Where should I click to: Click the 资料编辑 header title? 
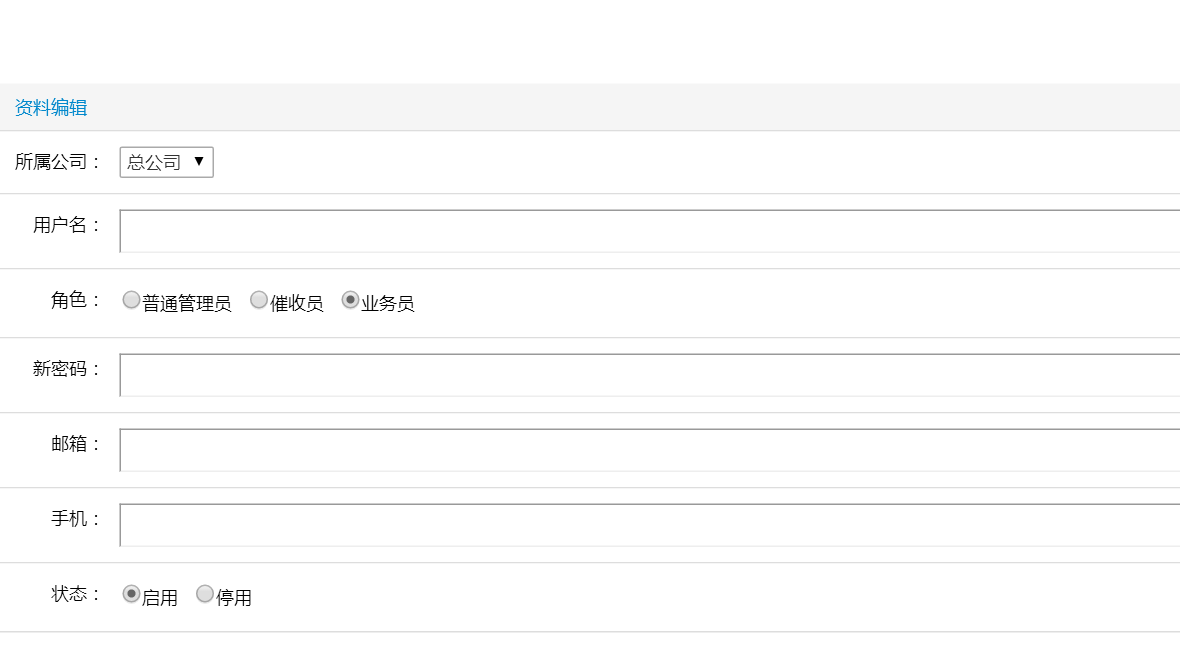point(51,108)
